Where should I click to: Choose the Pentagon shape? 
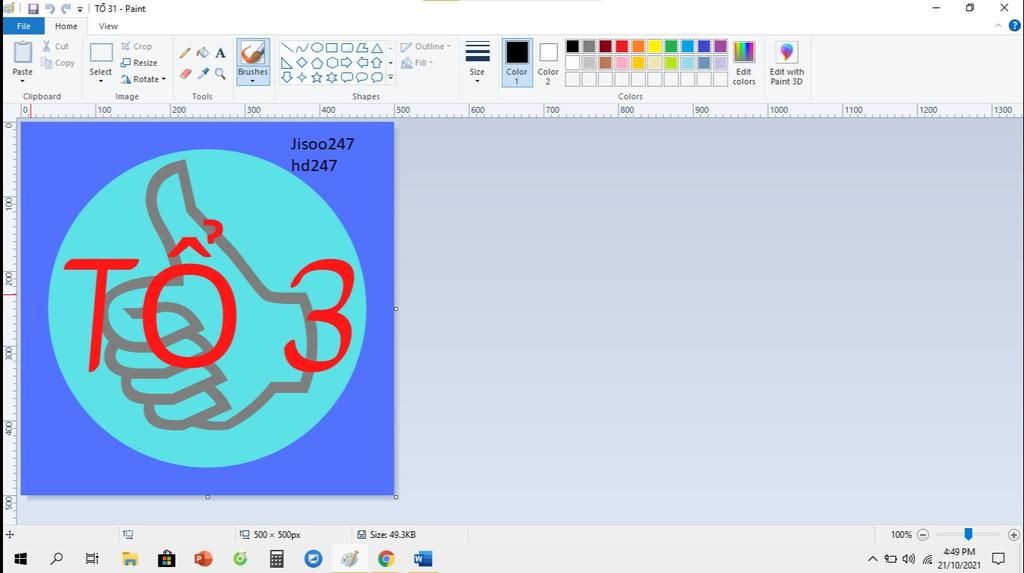coord(317,63)
